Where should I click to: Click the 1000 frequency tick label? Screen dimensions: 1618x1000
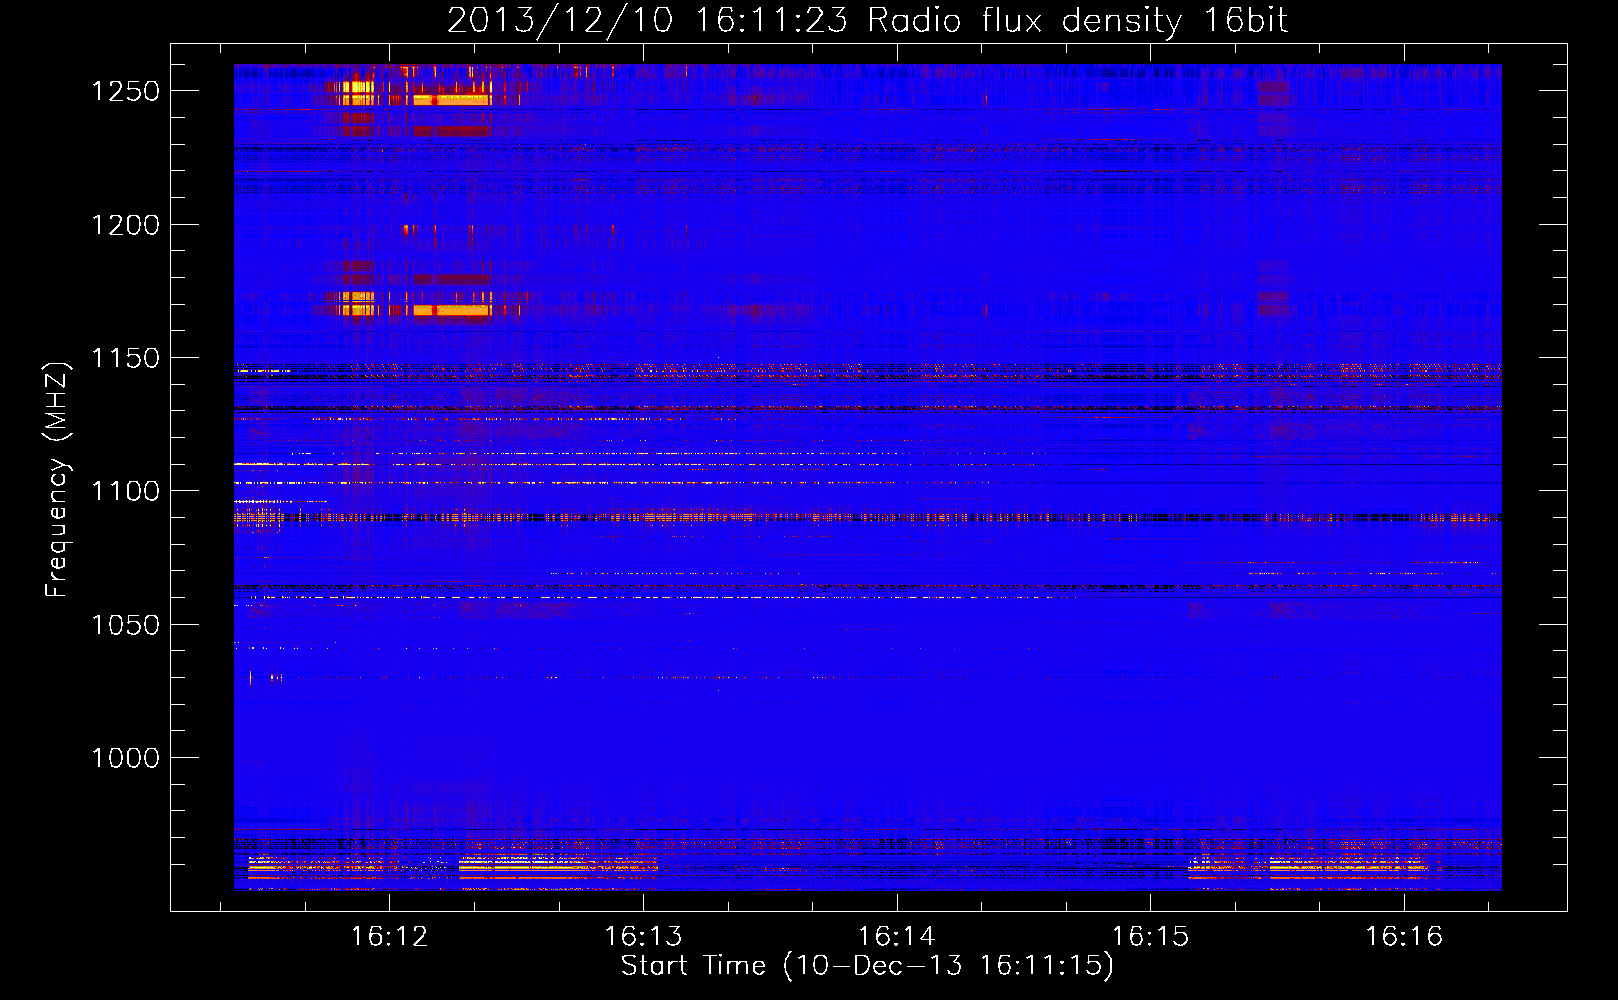[x=125, y=758]
